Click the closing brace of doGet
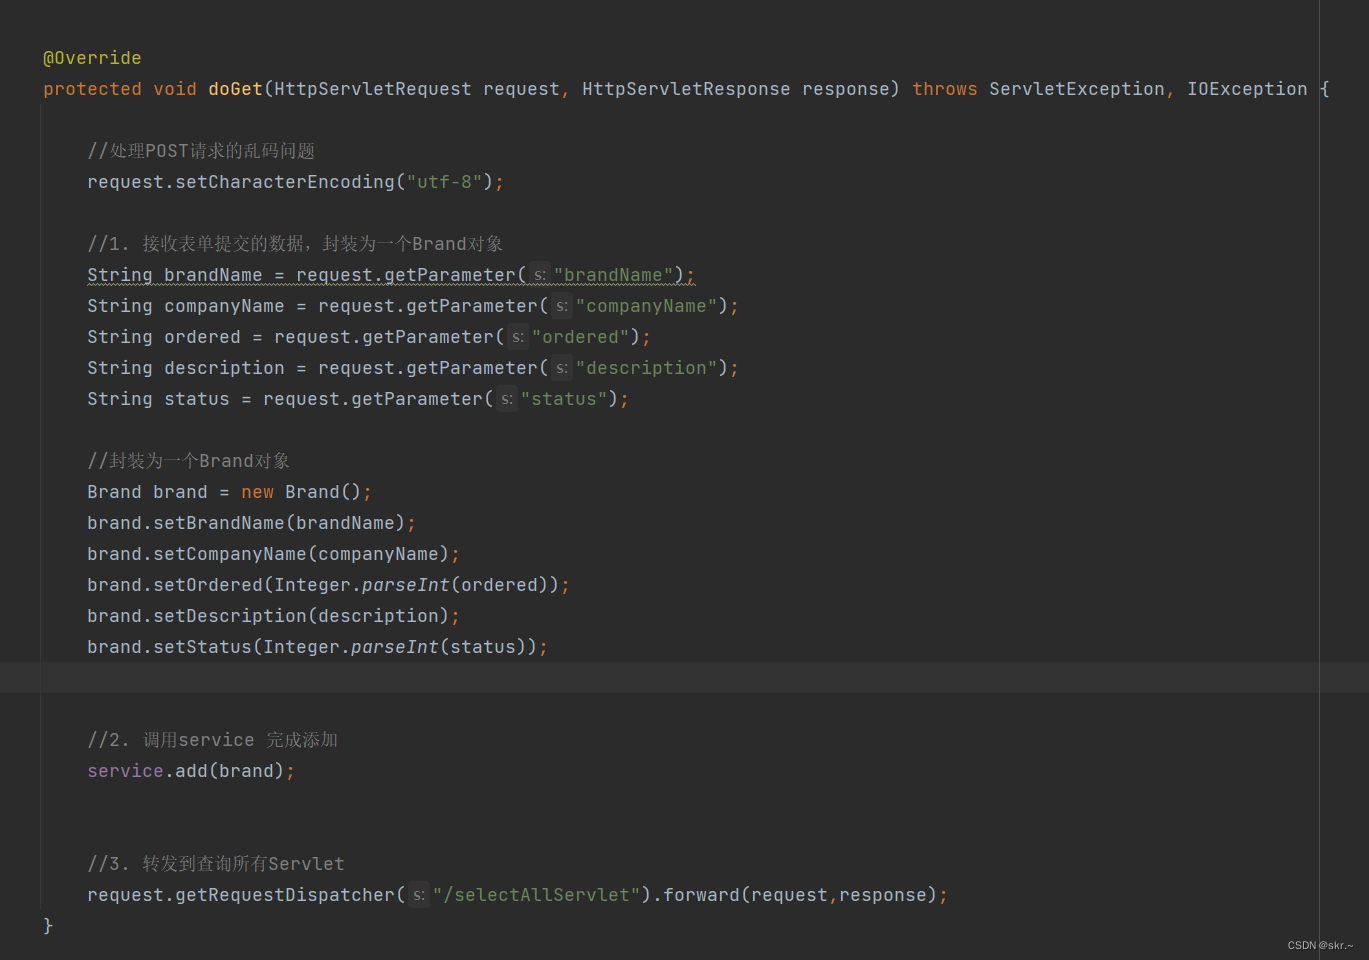This screenshot has width=1369, height=960. [48, 925]
